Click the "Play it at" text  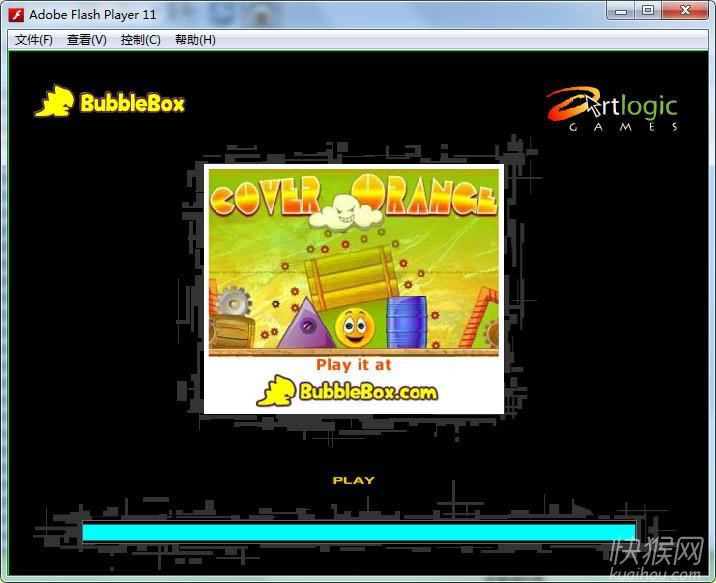(353, 365)
